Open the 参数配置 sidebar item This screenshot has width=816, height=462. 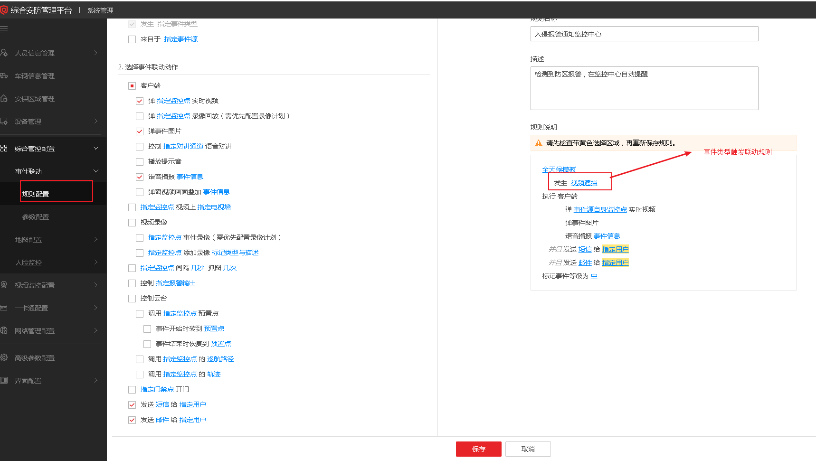pyautogui.click(x=36, y=216)
